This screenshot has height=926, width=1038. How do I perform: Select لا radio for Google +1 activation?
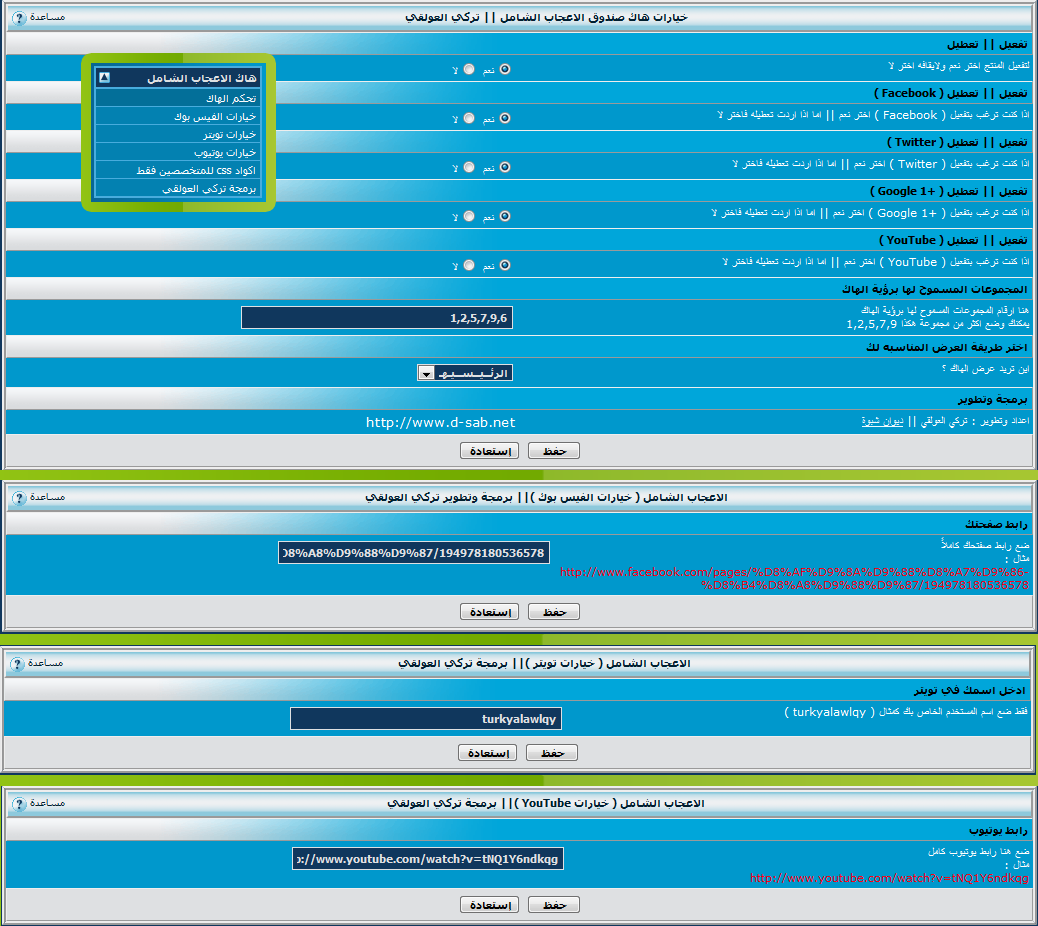(469, 216)
